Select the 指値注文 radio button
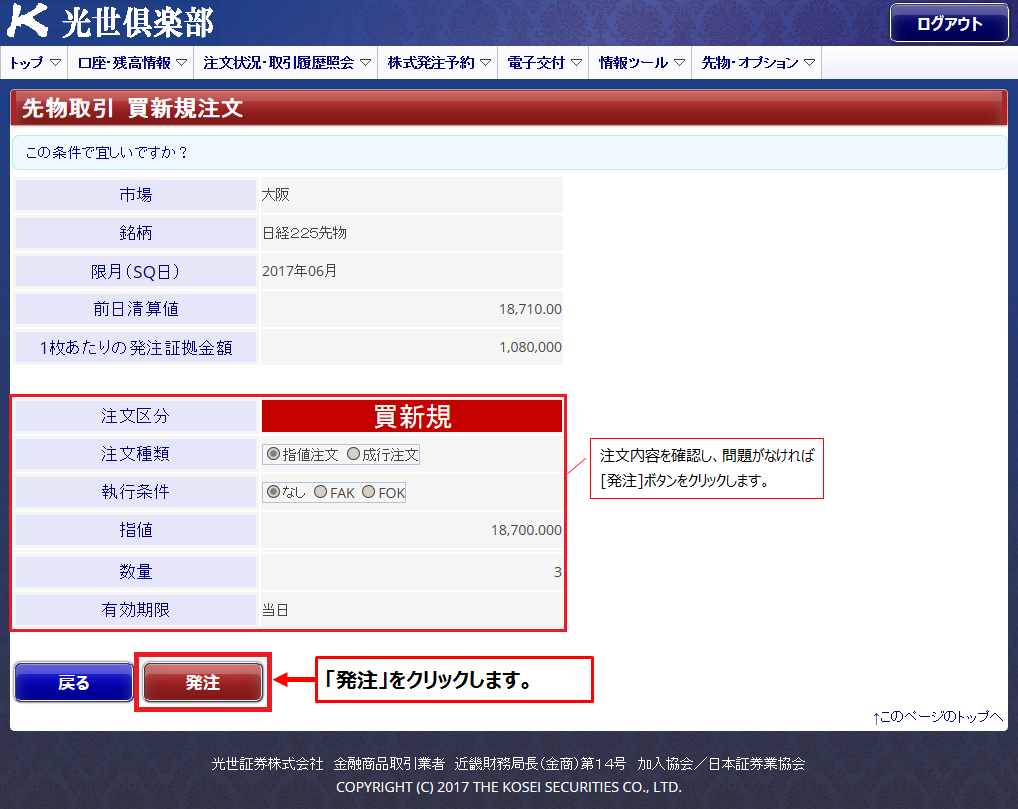Image resolution: width=1018 pixels, height=809 pixels. tap(273, 454)
